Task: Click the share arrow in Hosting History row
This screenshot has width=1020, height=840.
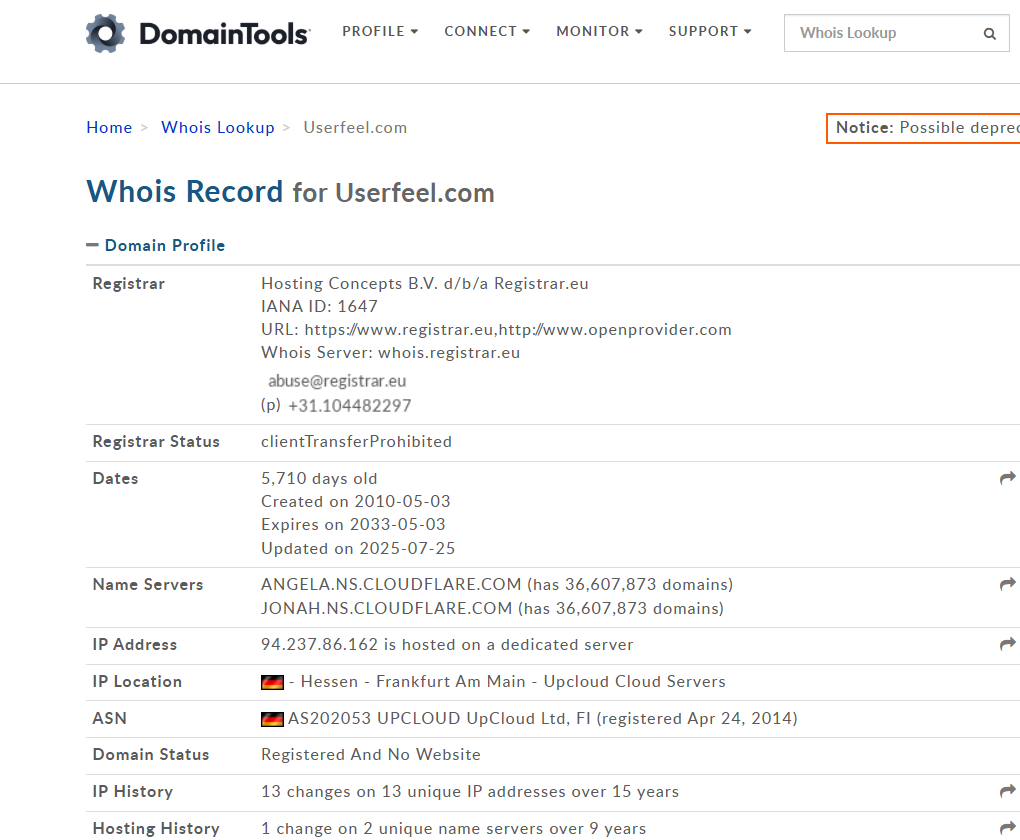Action: [x=1008, y=828]
